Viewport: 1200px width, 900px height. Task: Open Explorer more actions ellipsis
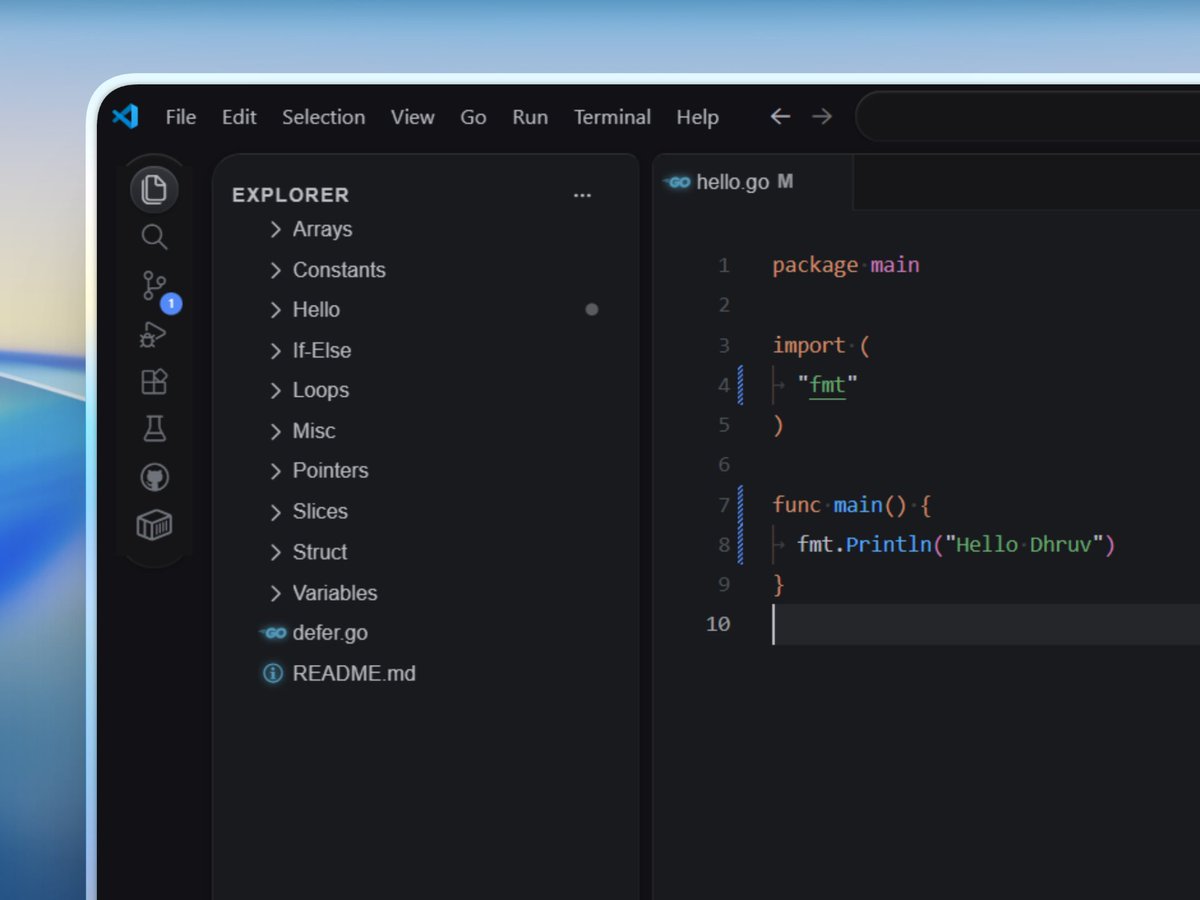point(582,195)
